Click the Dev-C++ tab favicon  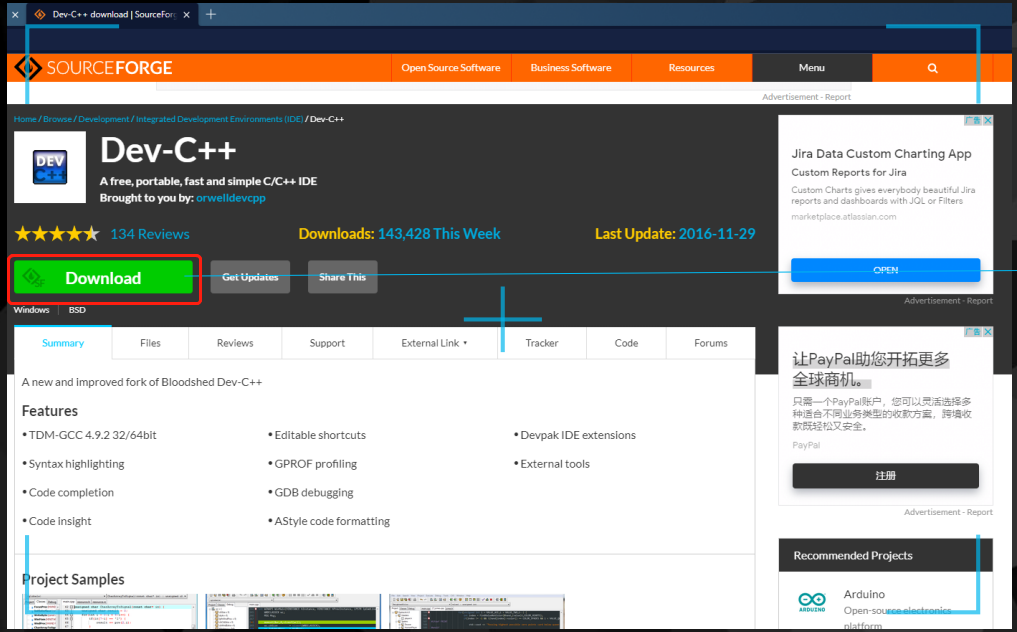(x=40, y=14)
